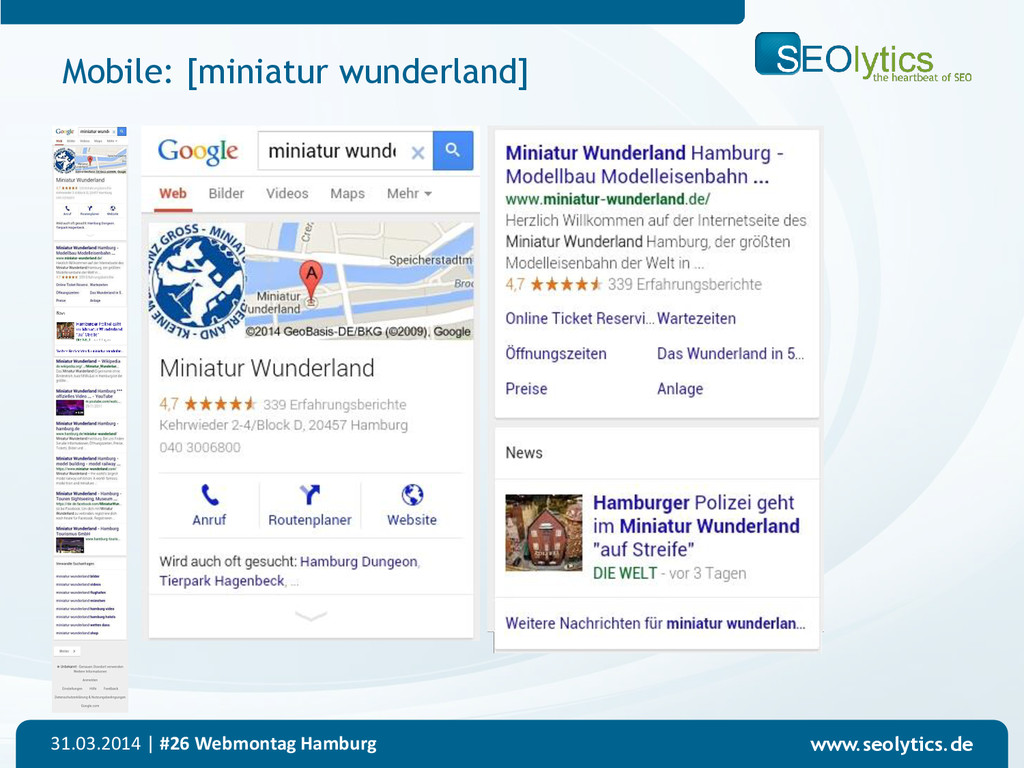Click the DIE WELT source label

click(x=625, y=573)
